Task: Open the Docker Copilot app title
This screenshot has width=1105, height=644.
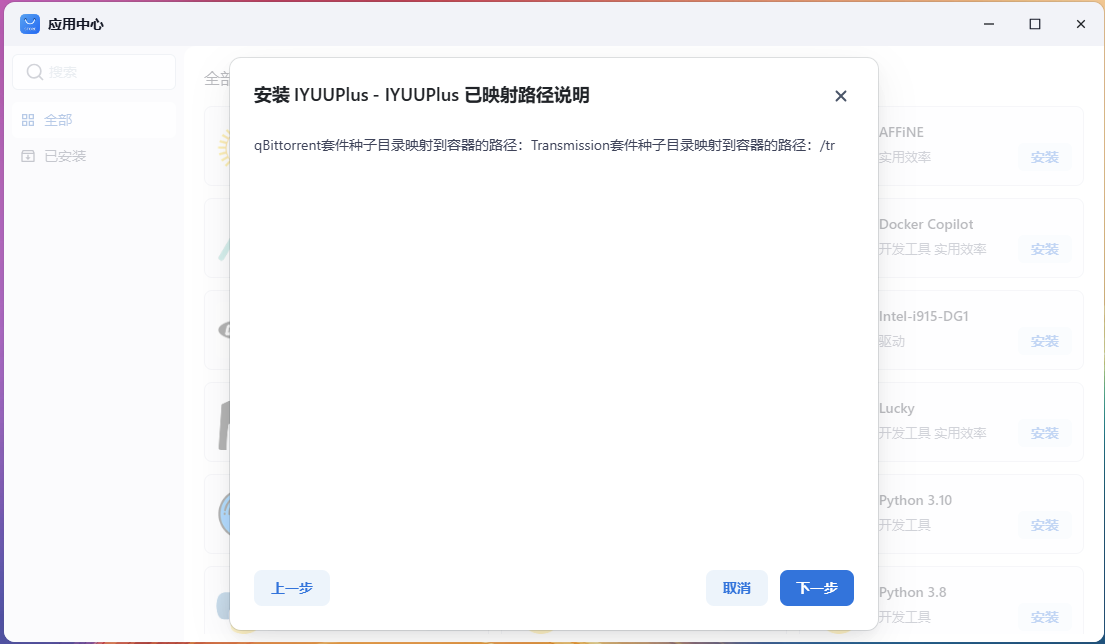Action: 926,224
